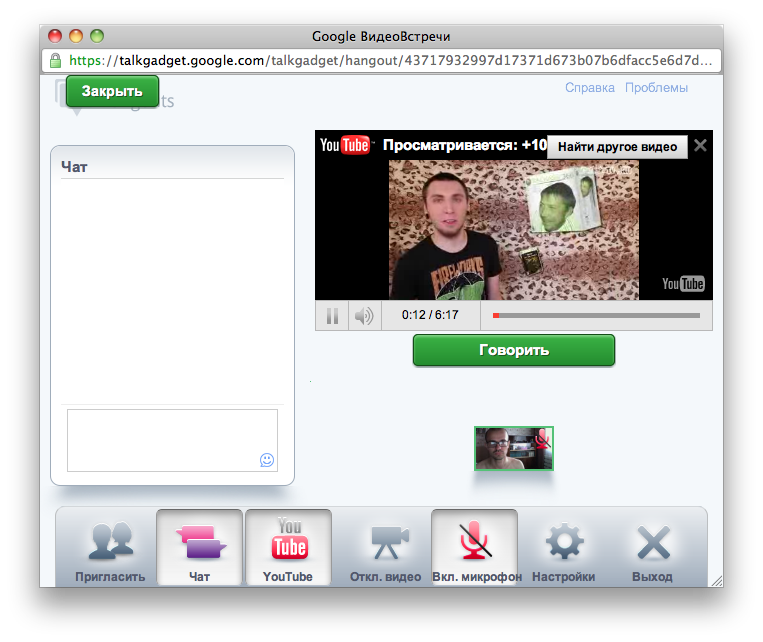Click the green padlock in the address bar

click(55, 60)
